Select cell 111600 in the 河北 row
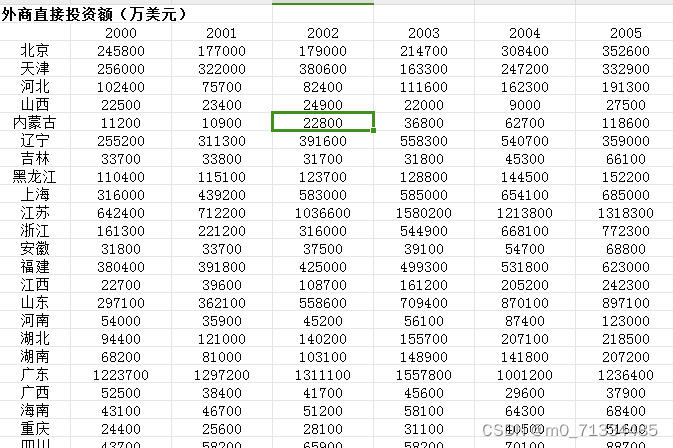 (x=424, y=87)
